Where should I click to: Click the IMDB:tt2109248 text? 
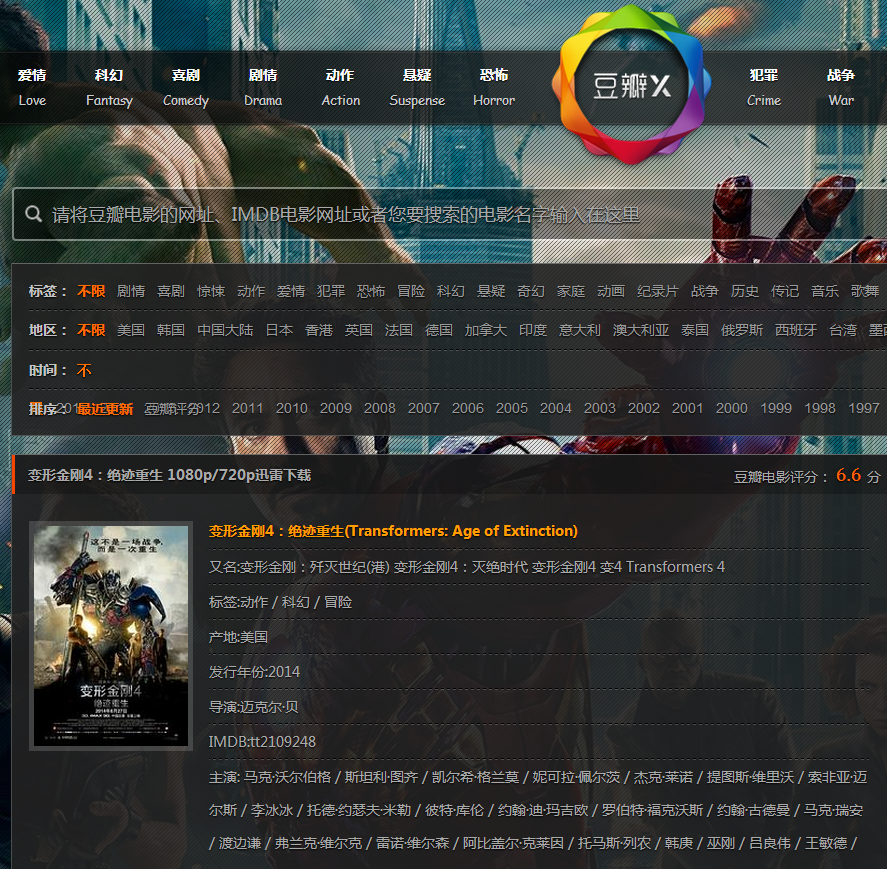point(262,742)
